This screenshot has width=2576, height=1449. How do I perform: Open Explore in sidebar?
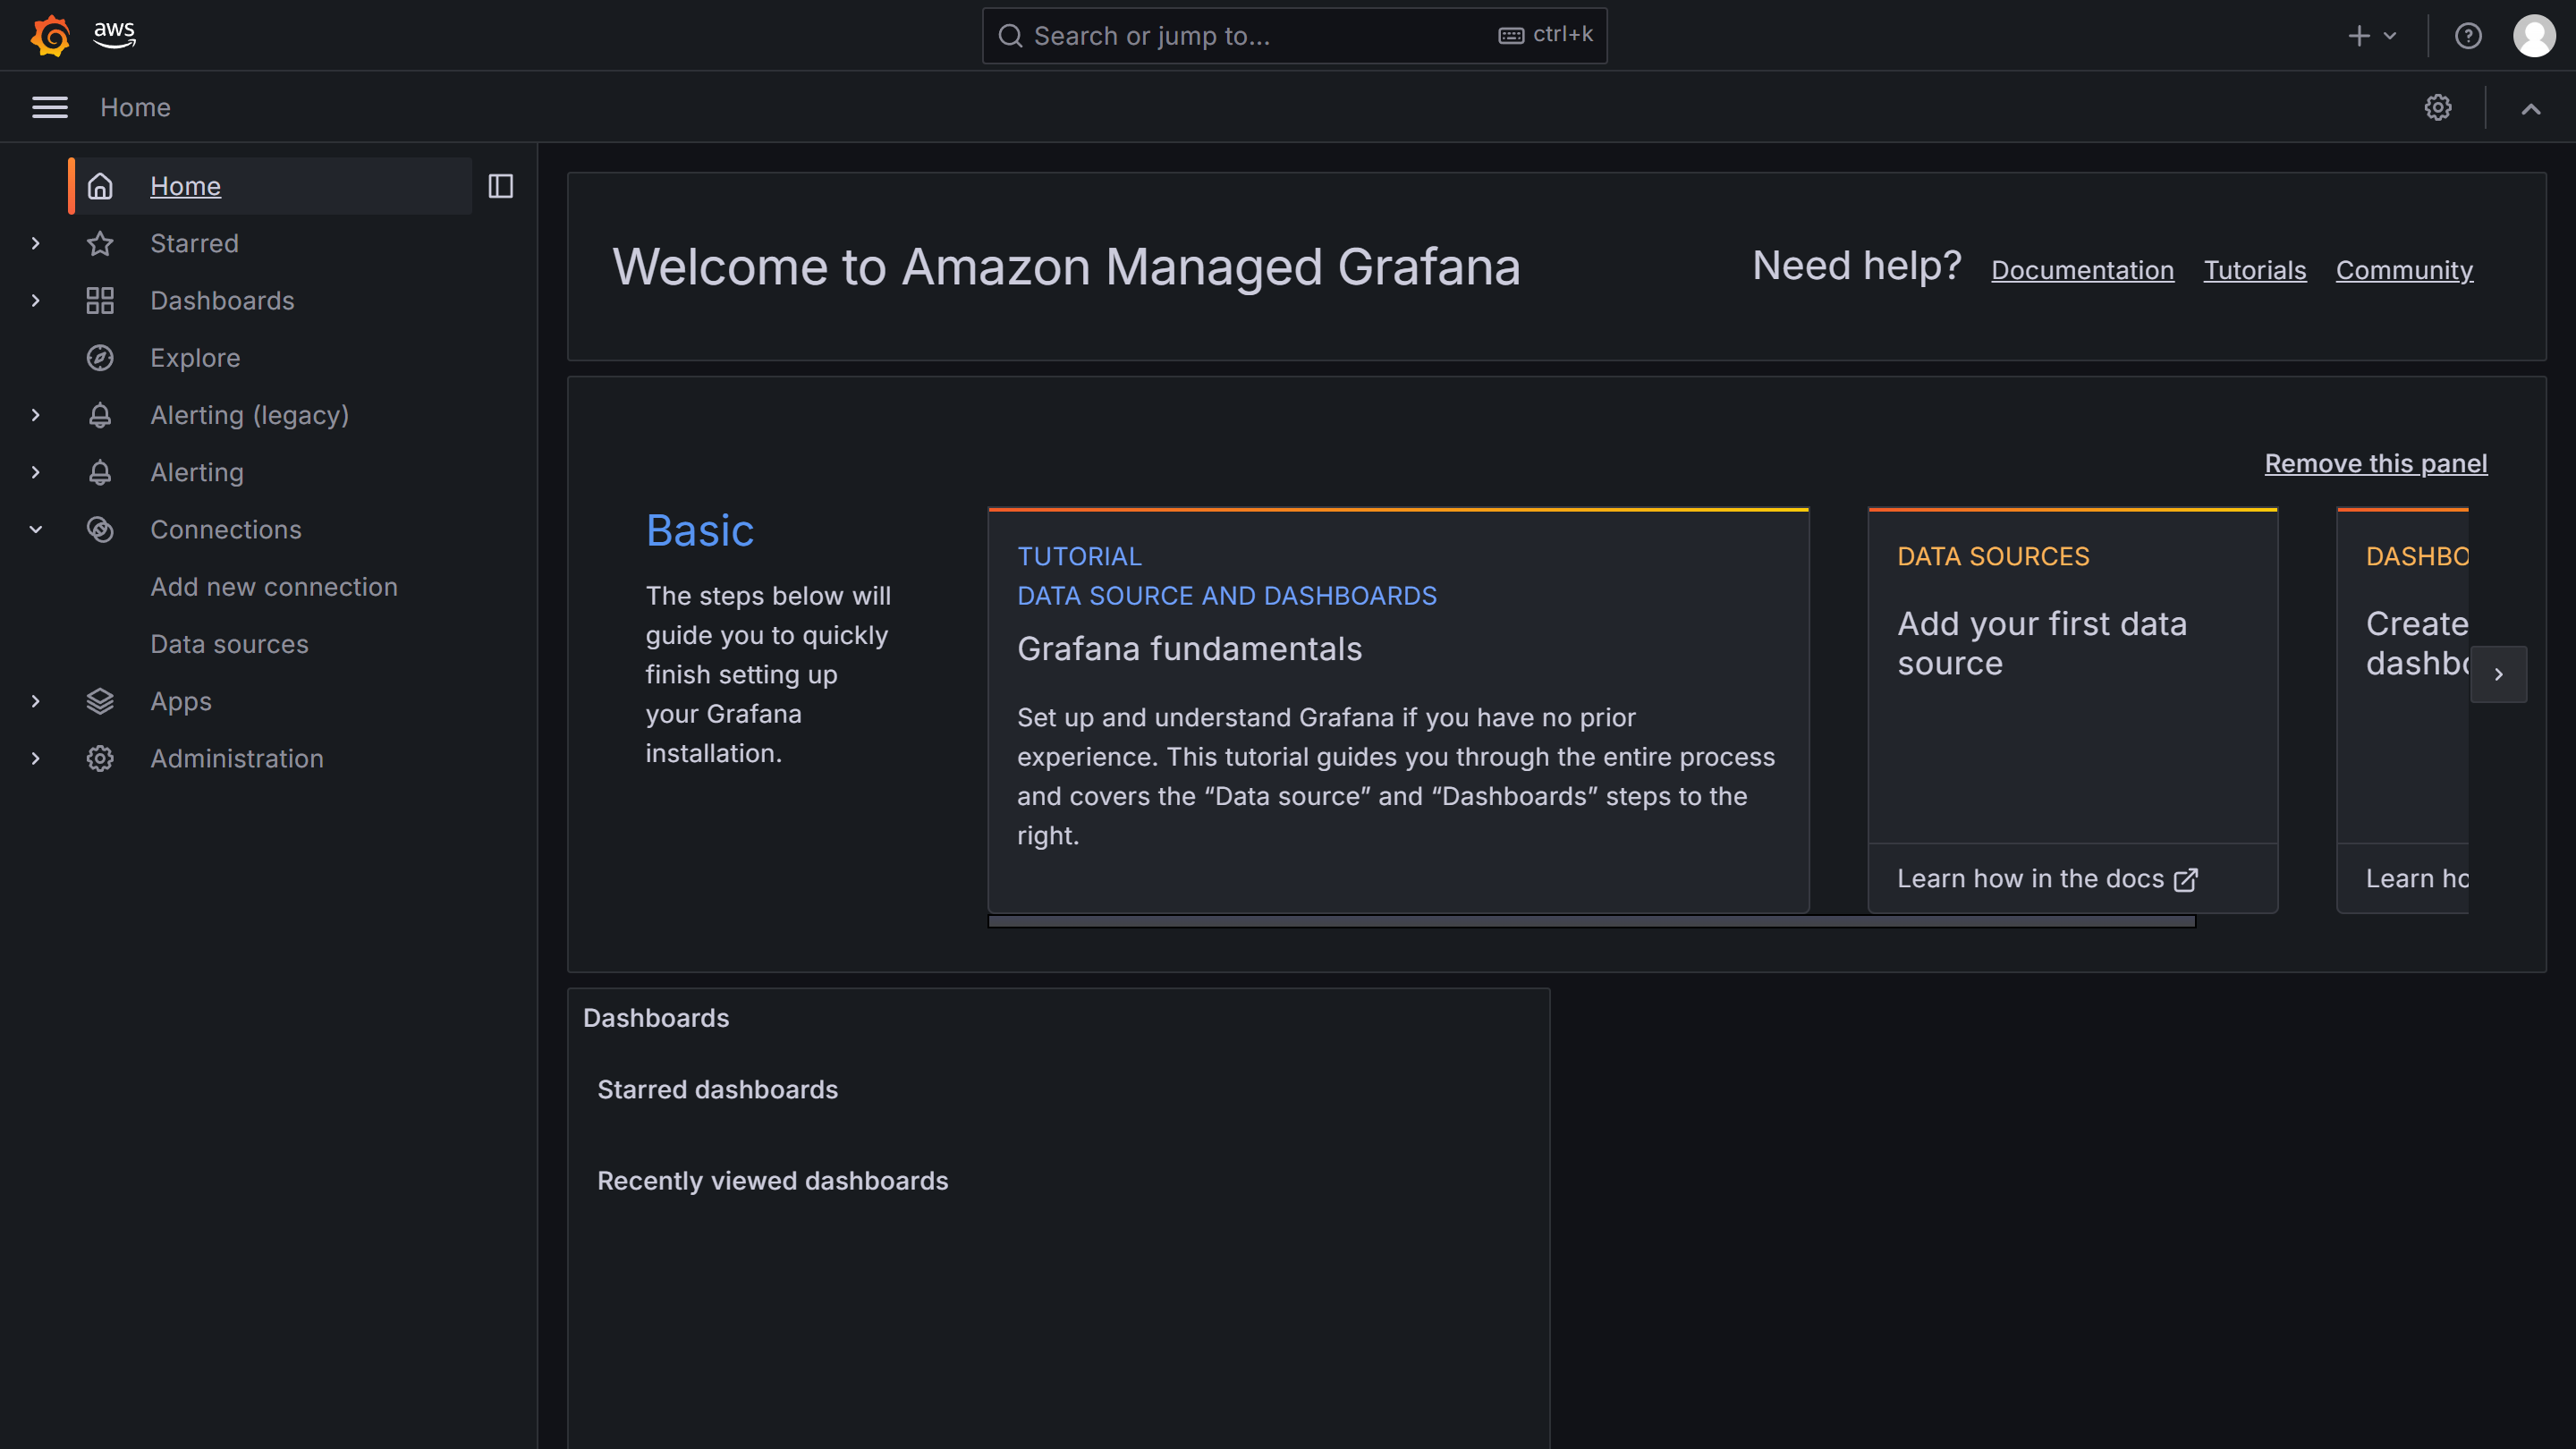(195, 357)
